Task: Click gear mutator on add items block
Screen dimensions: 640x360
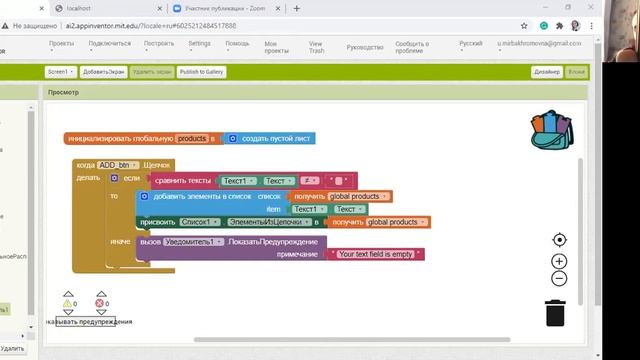Action: tap(144, 196)
